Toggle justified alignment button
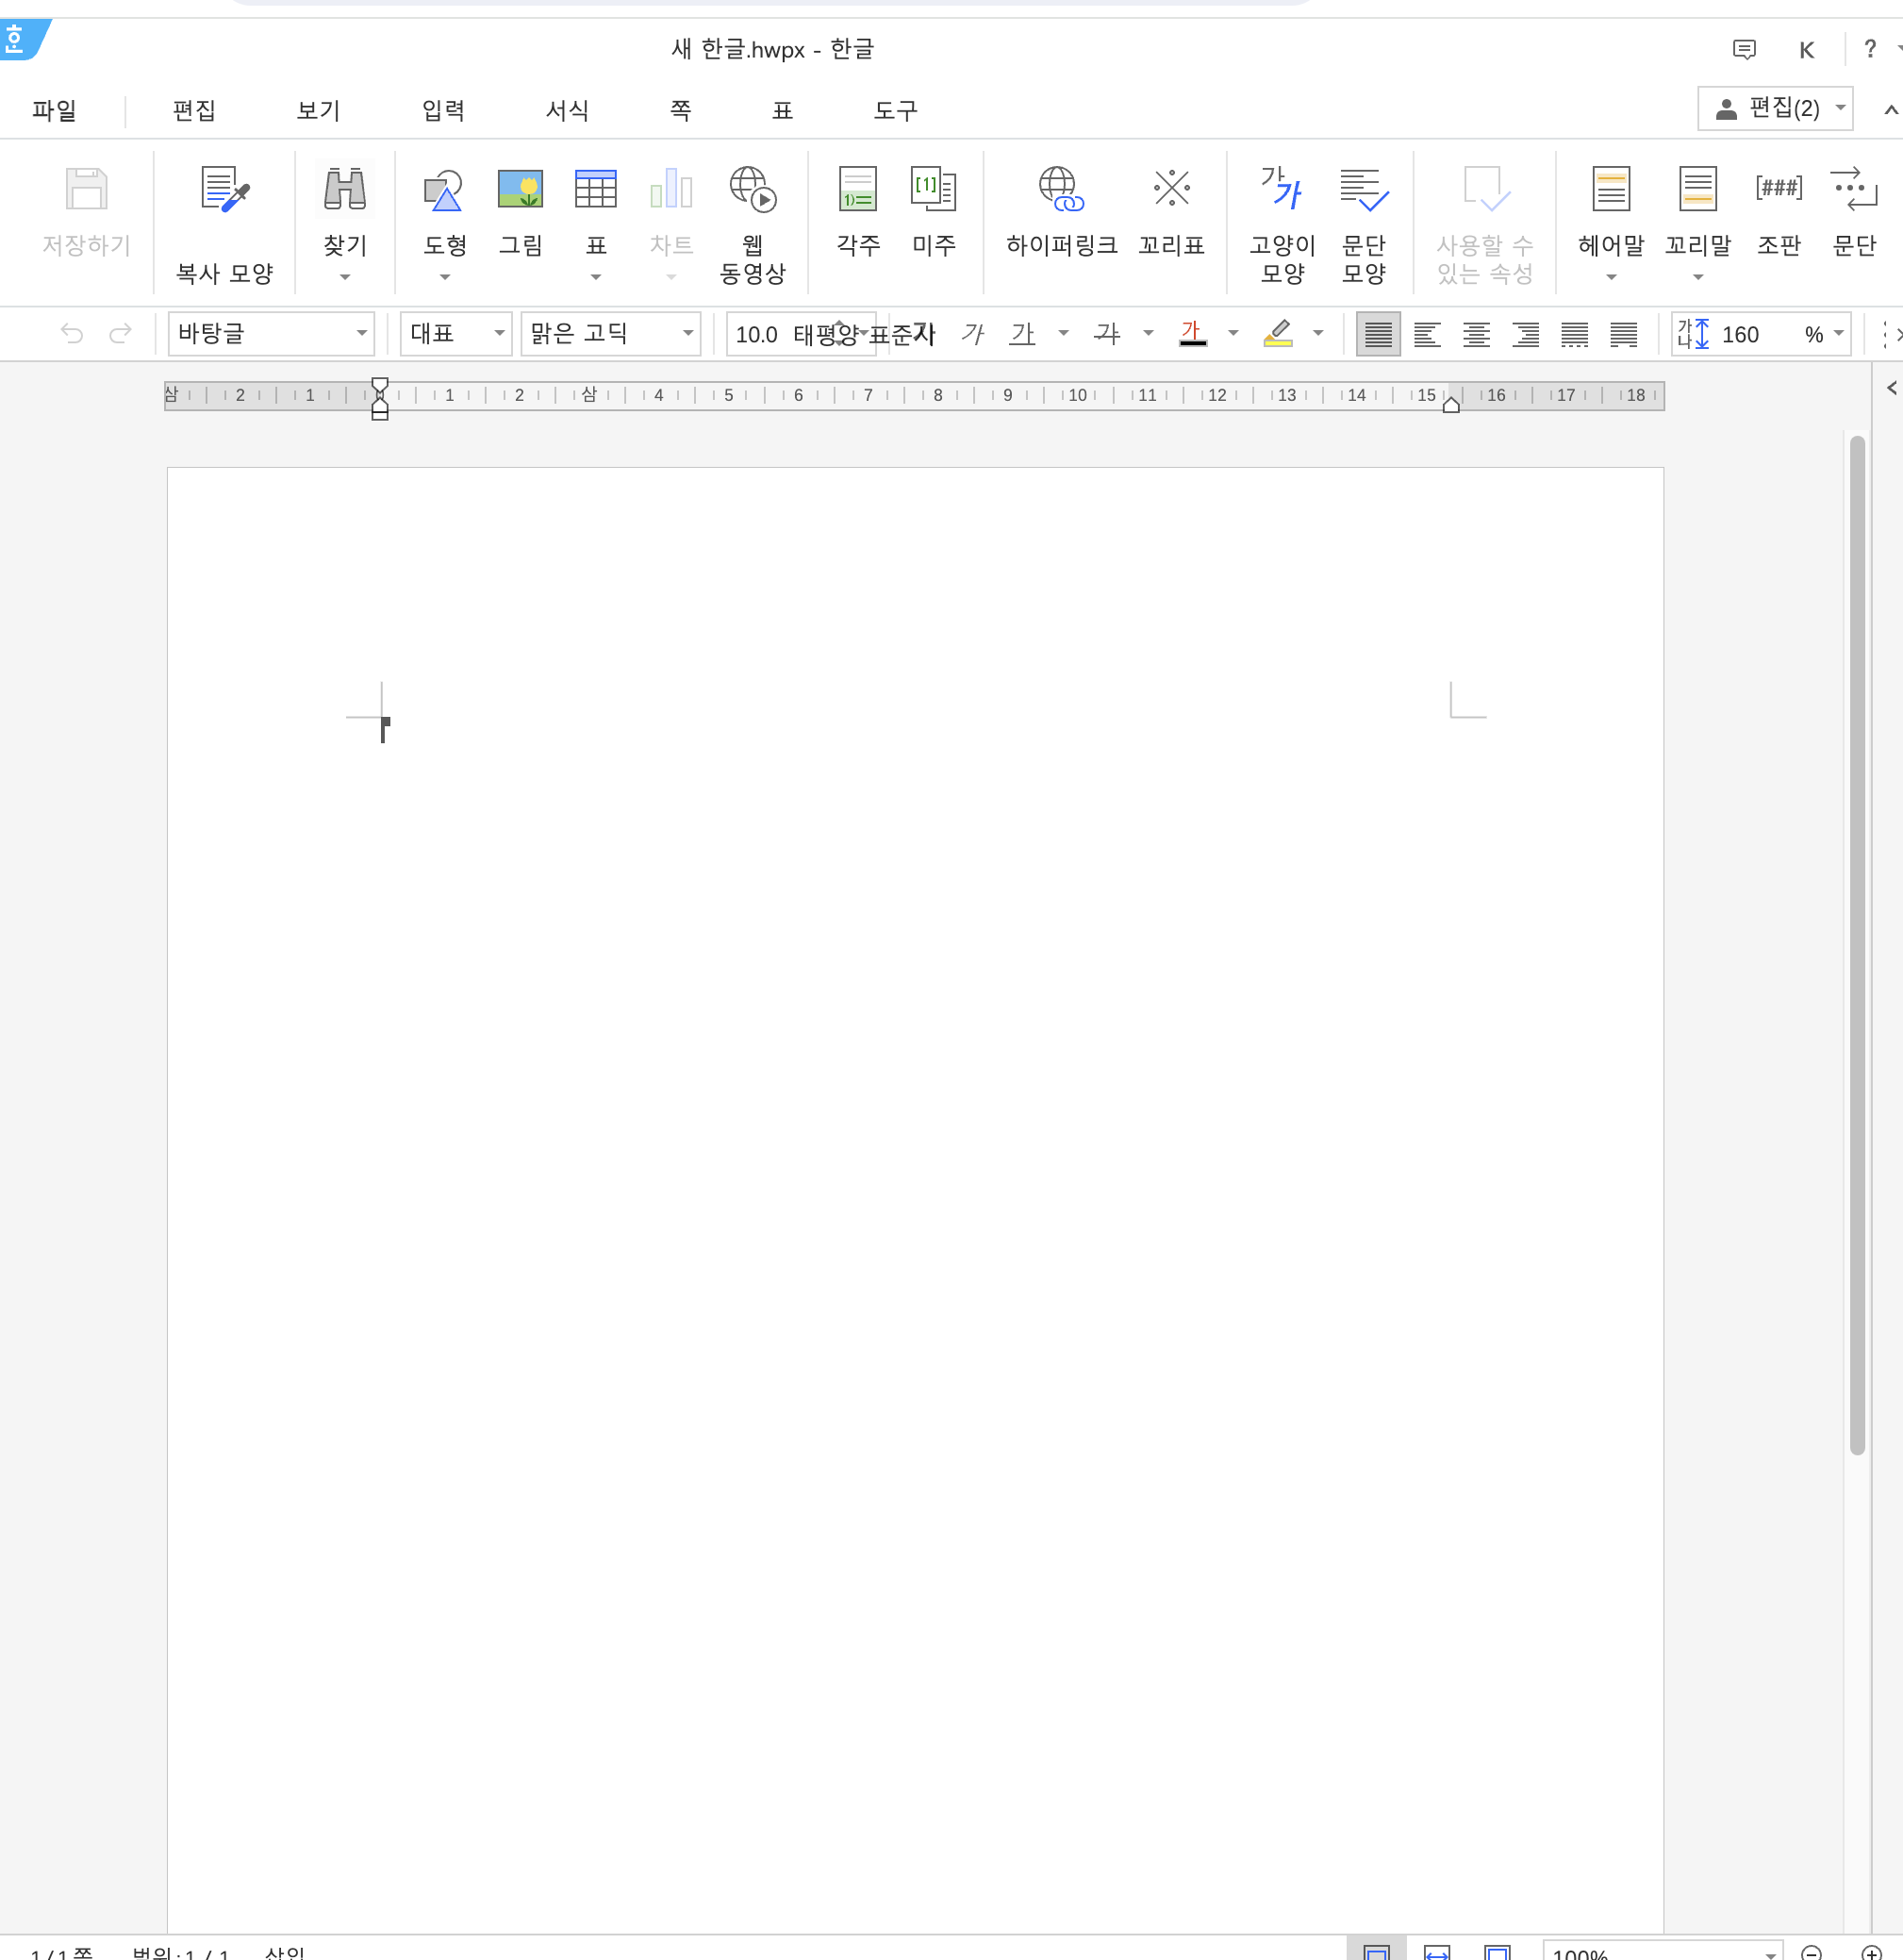Viewport: 1903px width, 1960px height. point(1377,334)
